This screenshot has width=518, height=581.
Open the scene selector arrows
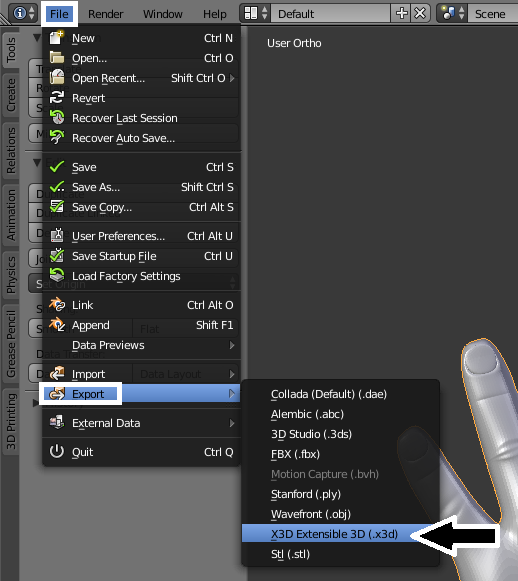click(x=462, y=14)
